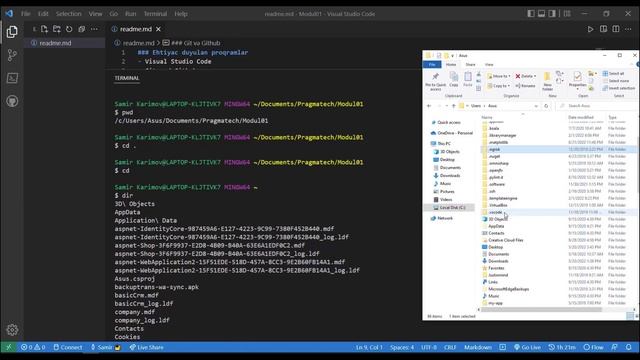Open Customize Layout icon in title bar

point(567,13)
